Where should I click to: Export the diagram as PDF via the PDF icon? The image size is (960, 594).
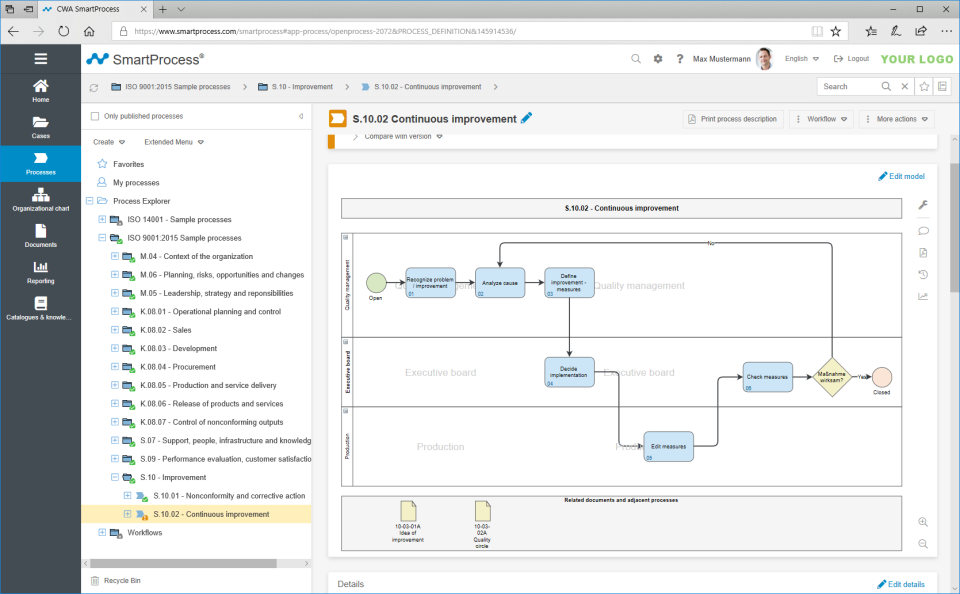pos(923,253)
